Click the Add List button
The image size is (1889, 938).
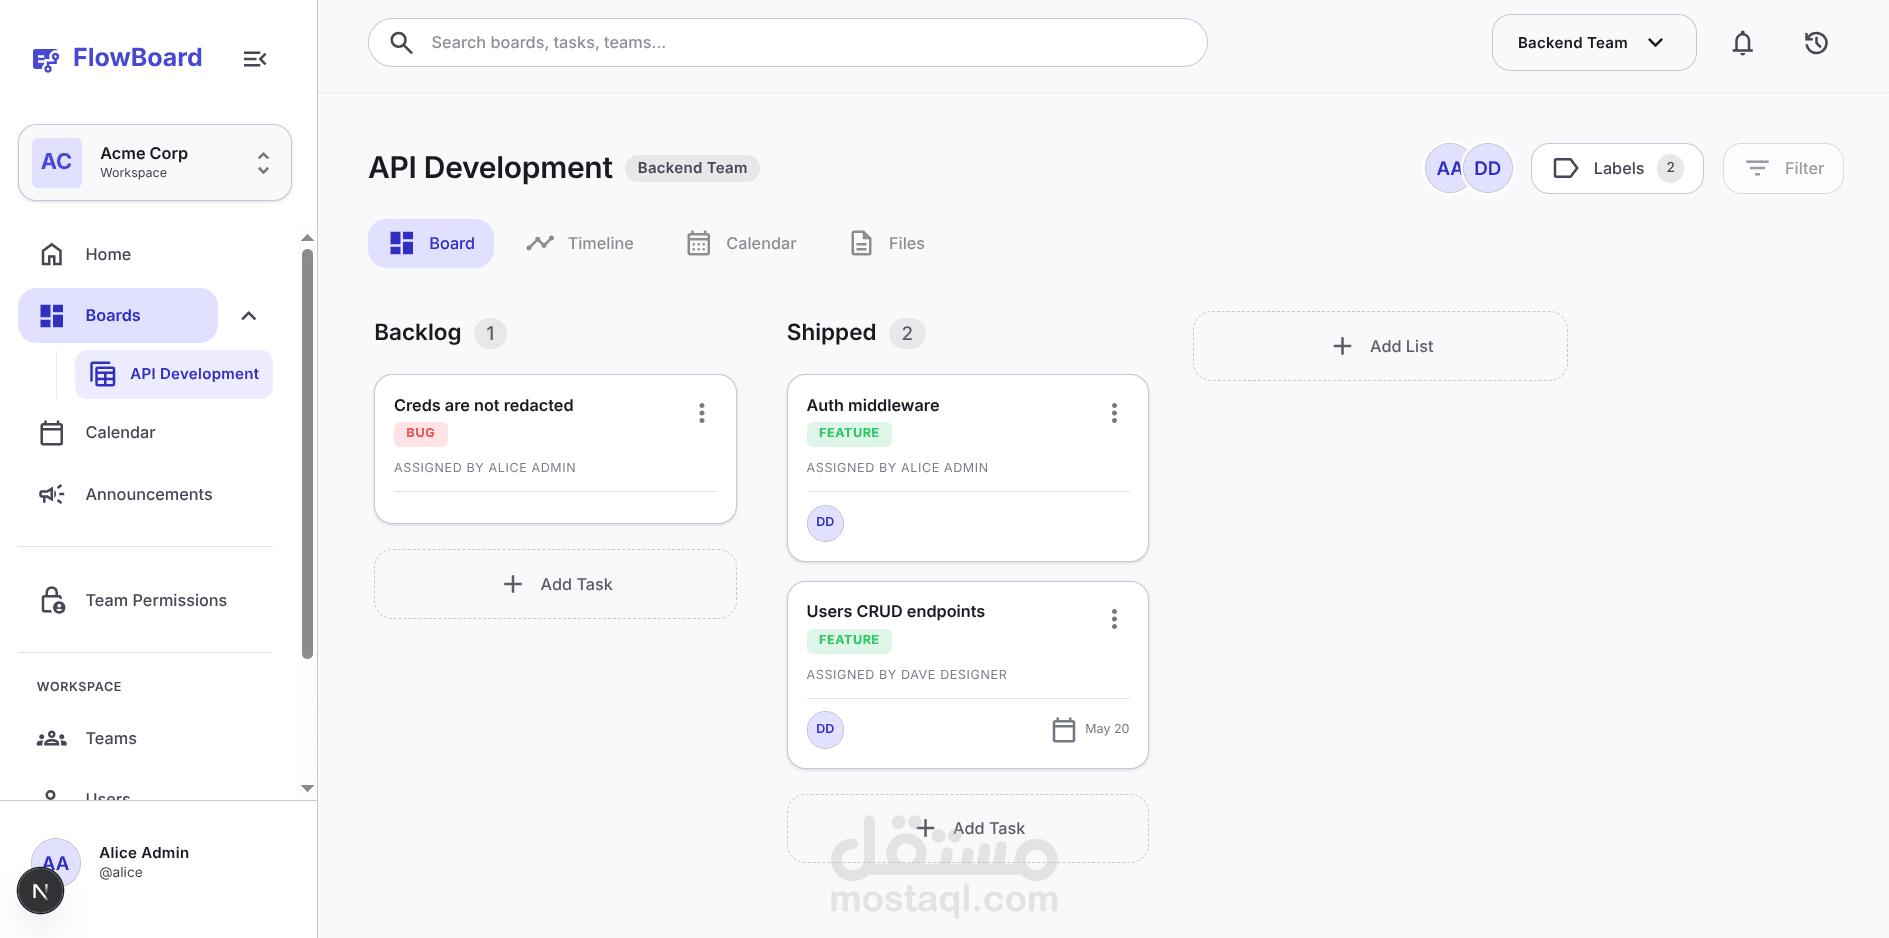pos(1380,346)
